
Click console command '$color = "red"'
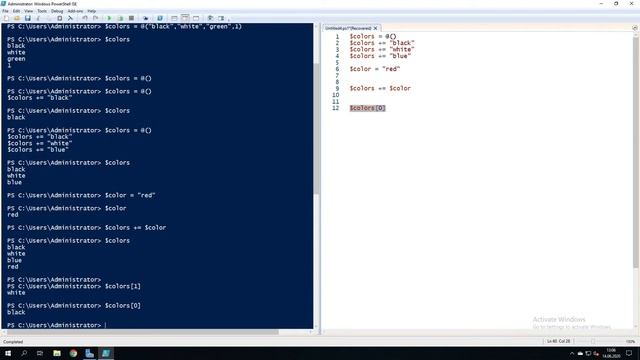tap(130, 195)
